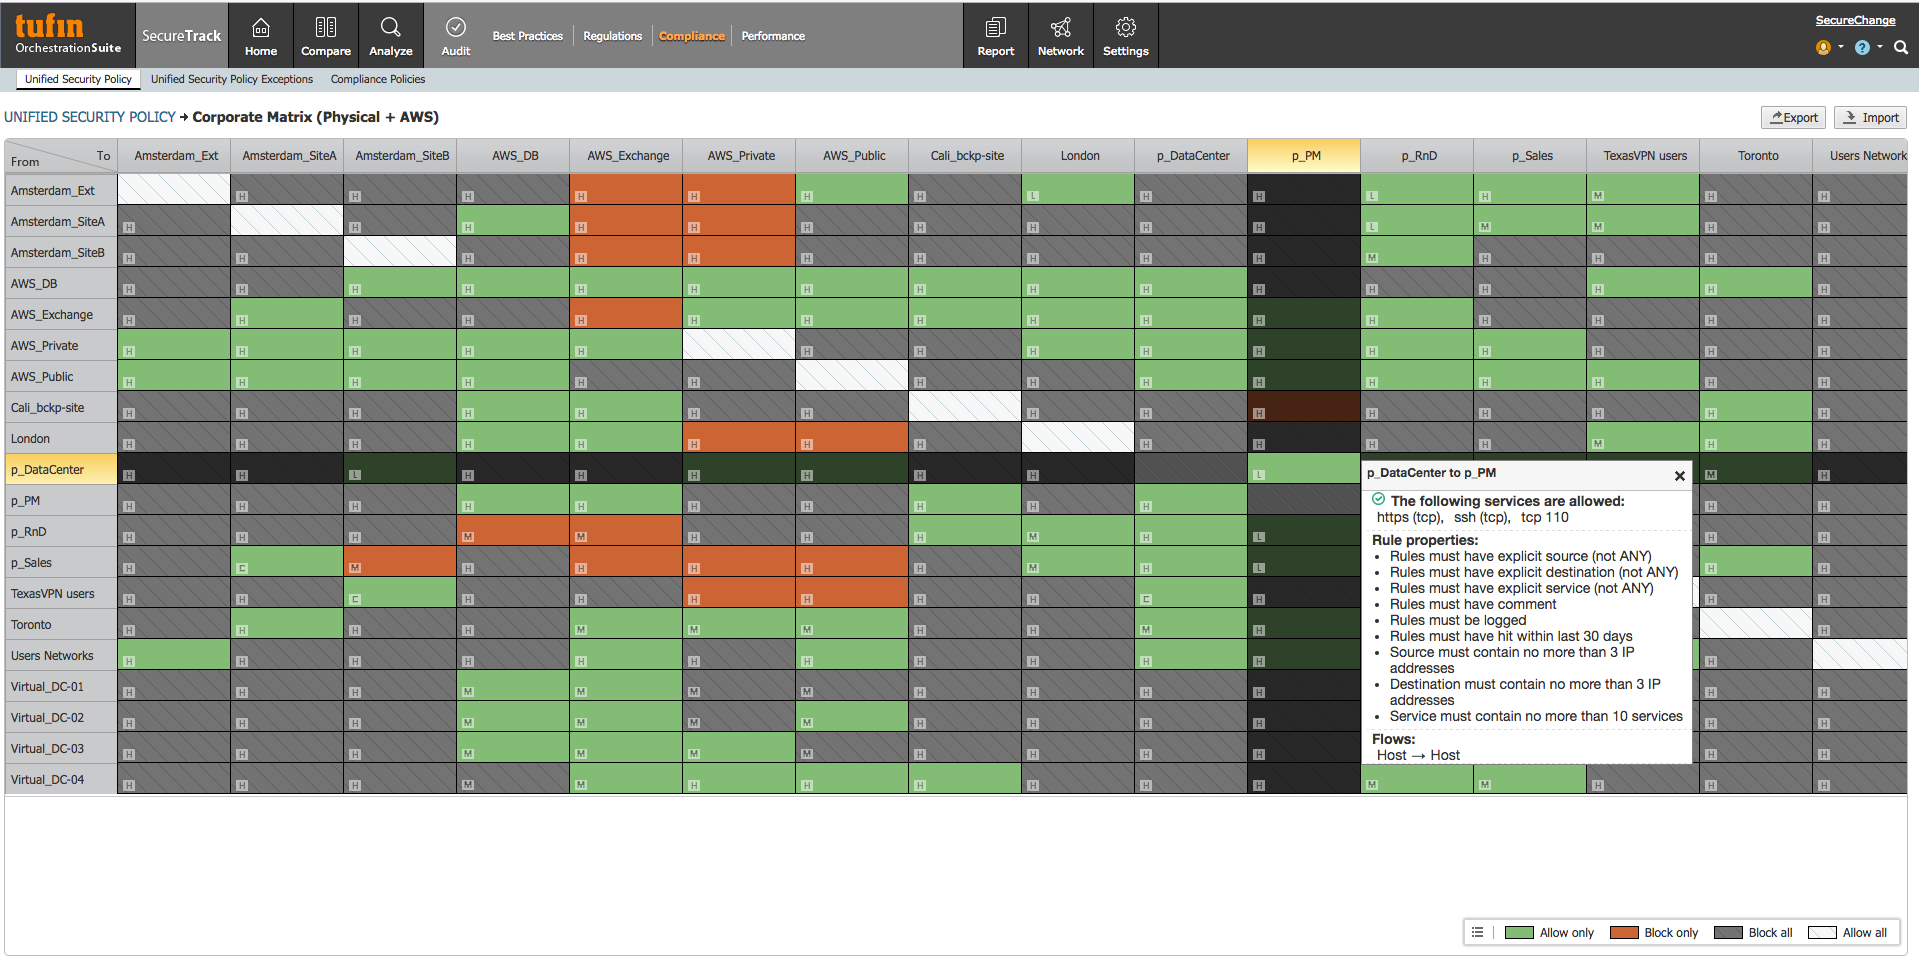Switch to the Compliance Policies tab
The image size is (1919, 962).
(377, 79)
